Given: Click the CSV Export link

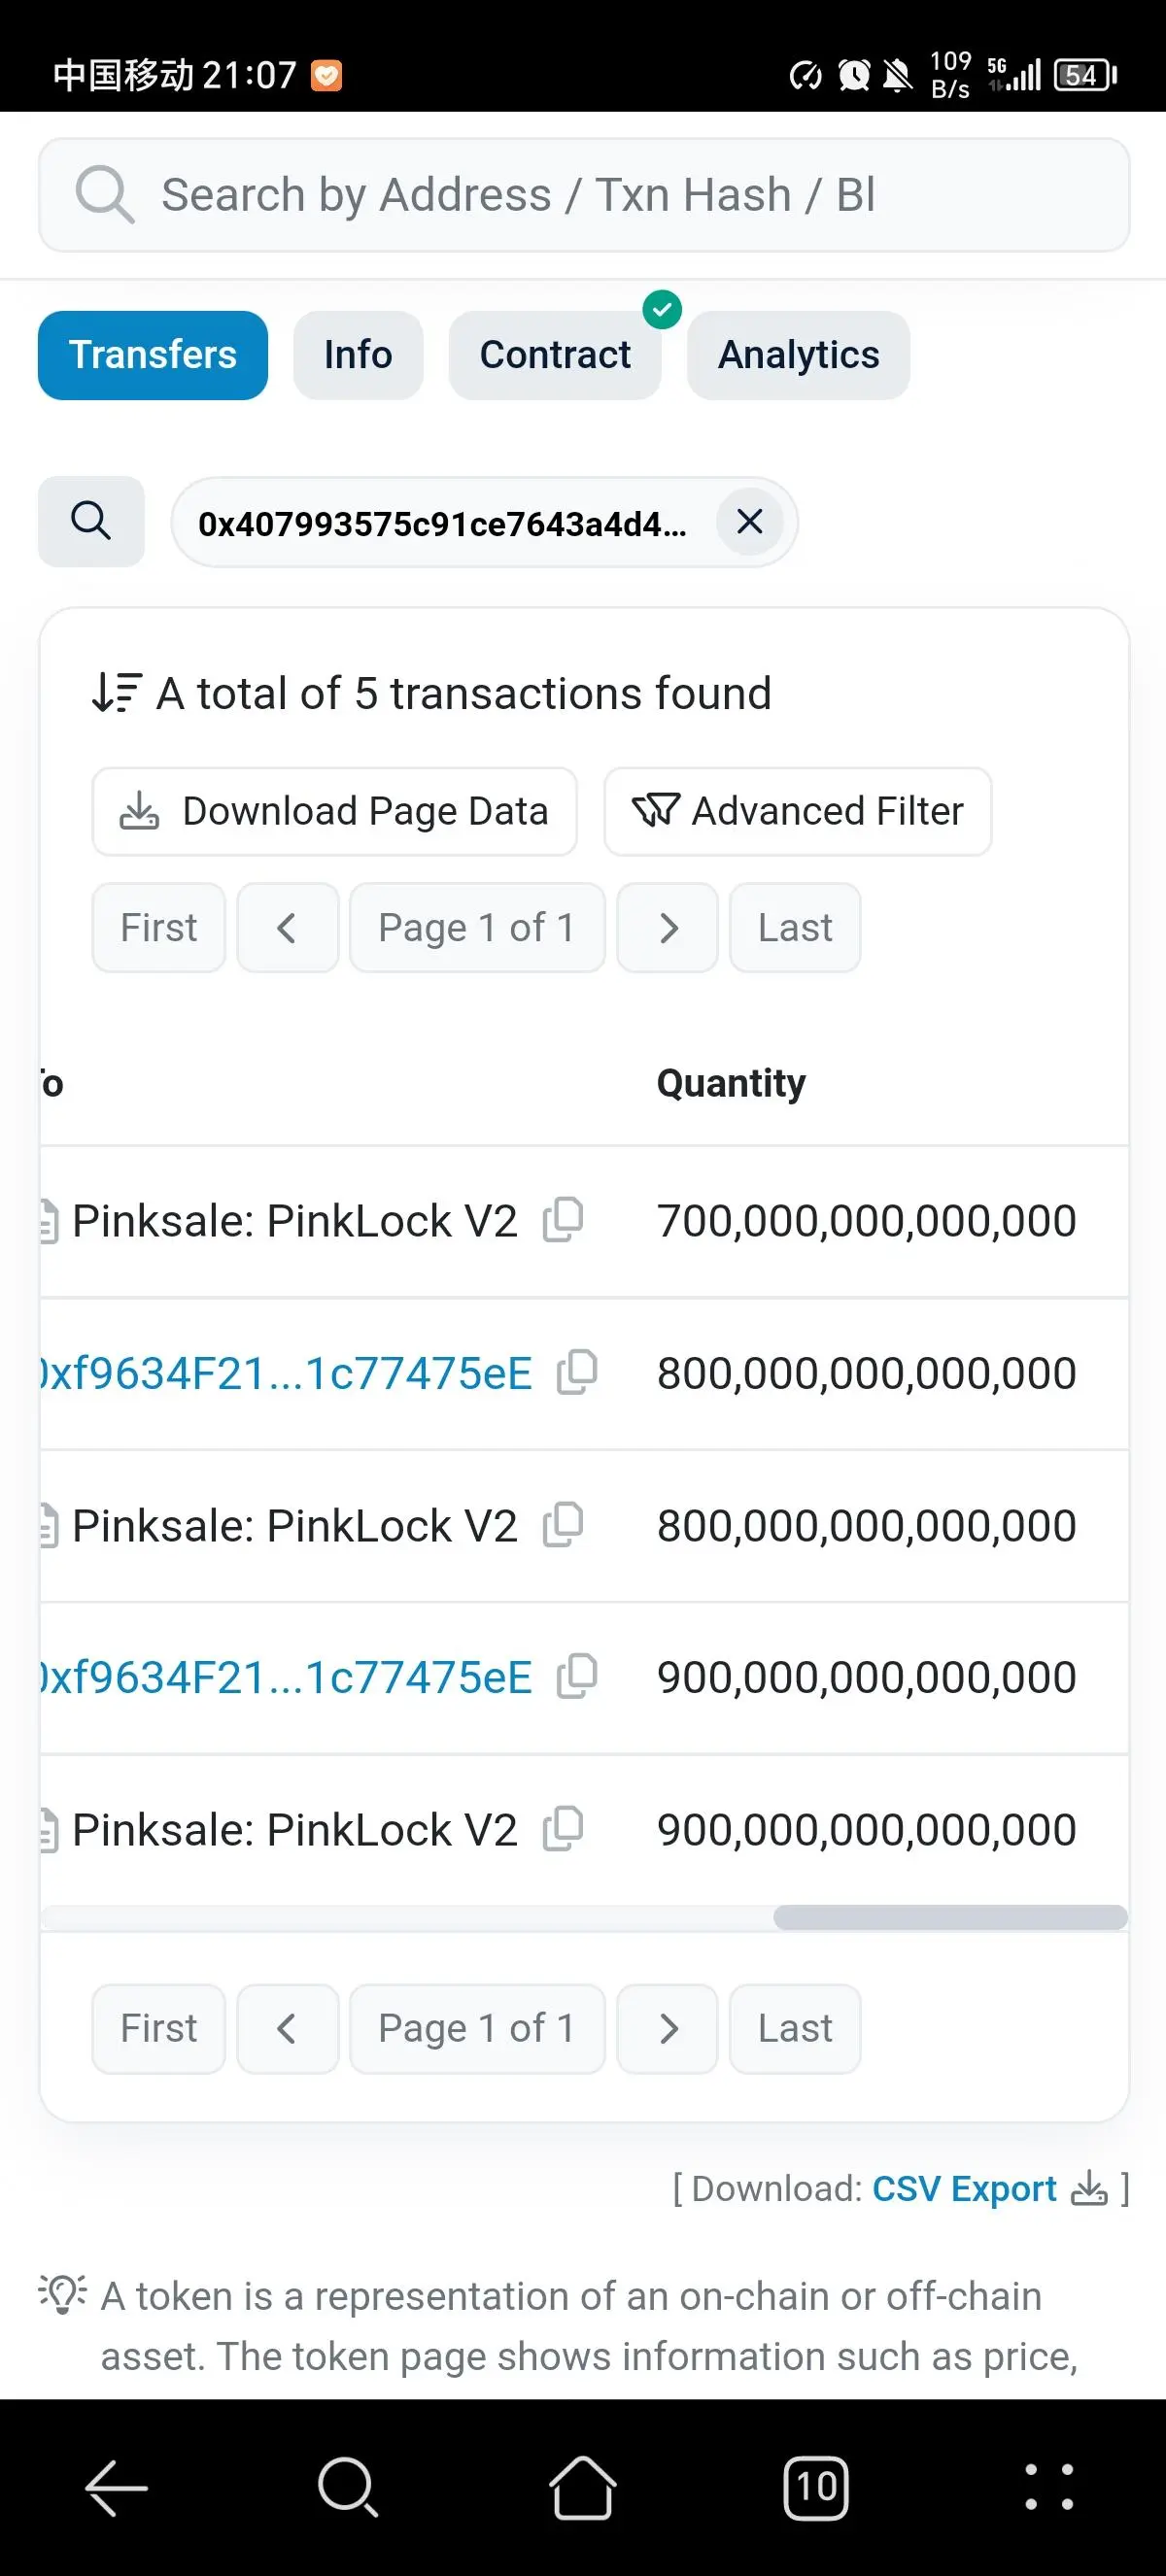Looking at the screenshot, I should click(x=964, y=2189).
